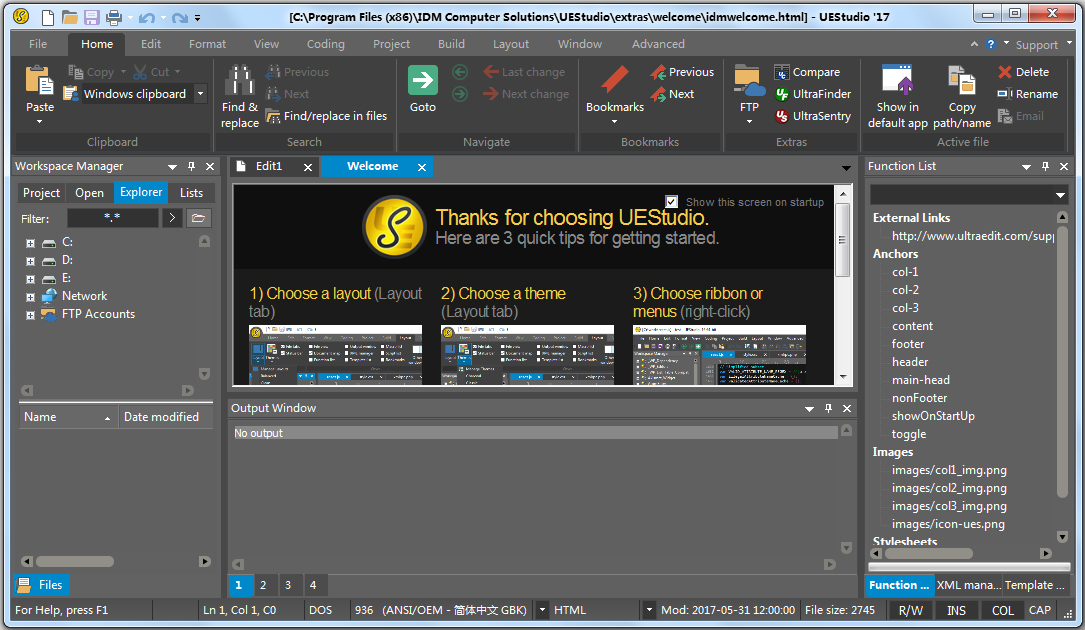Open the Coding ribbon tab

(x=325, y=44)
